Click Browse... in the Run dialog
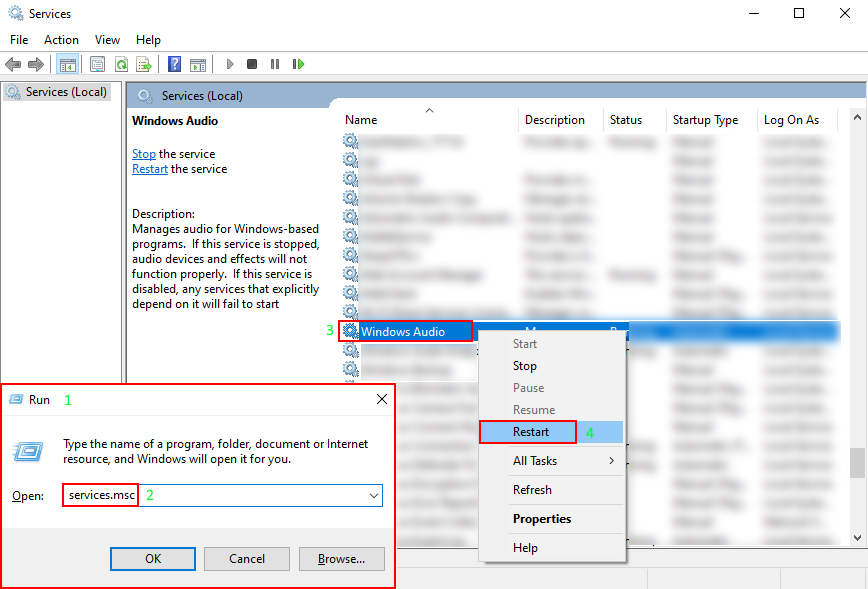The width and height of the screenshot is (868, 589). (342, 559)
